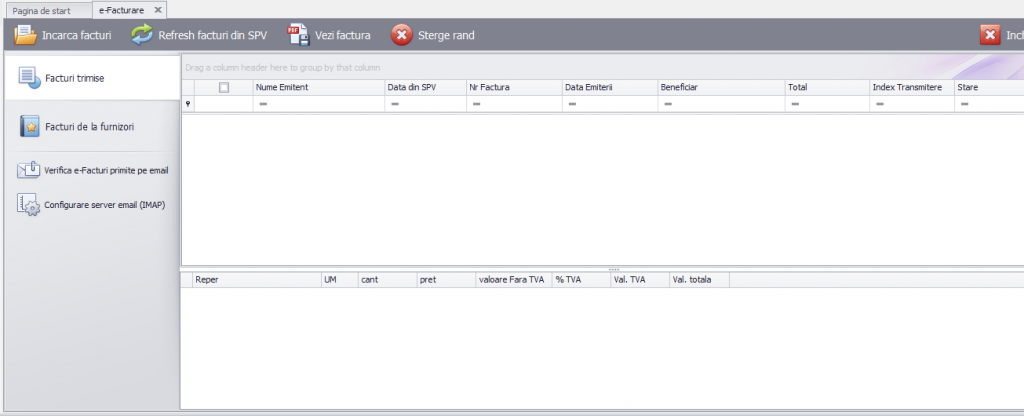Sort by the Data din SPV column header
Image resolution: width=1024 pixels, height=416 pixels.
(x=426, y=88)
